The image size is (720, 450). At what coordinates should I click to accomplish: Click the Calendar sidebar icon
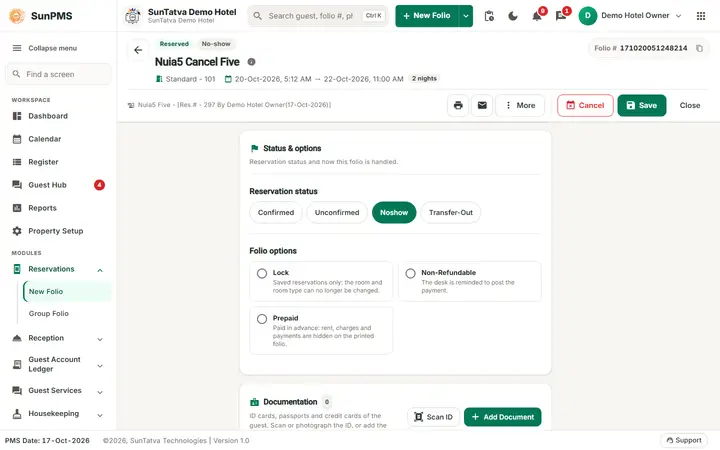click(x=17, y=139)
